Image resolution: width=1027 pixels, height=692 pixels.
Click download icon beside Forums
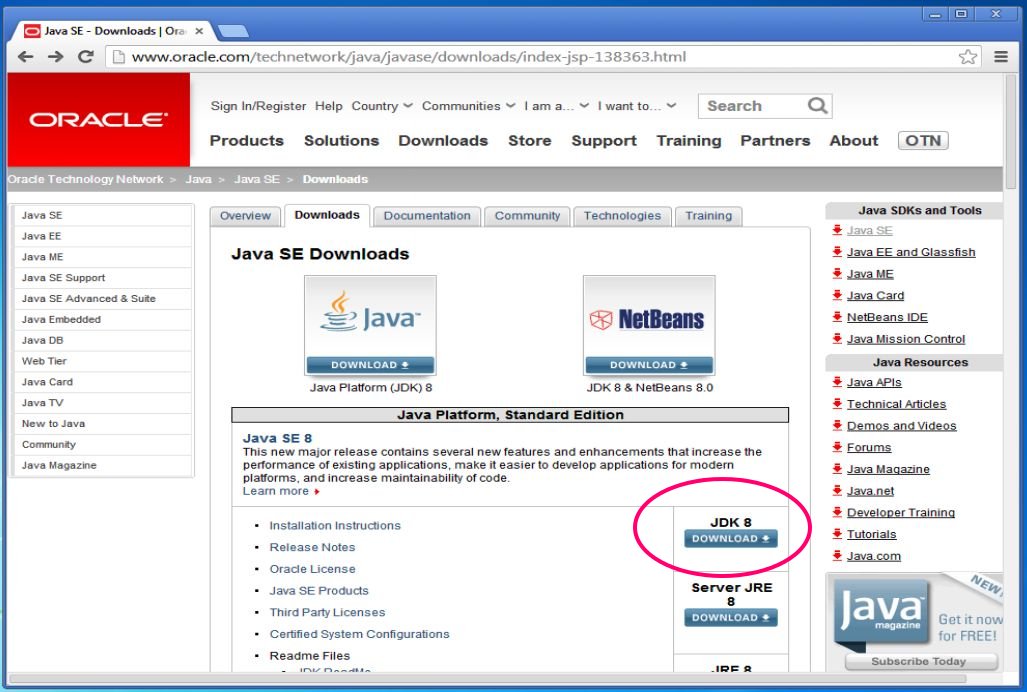pos(837,446)
